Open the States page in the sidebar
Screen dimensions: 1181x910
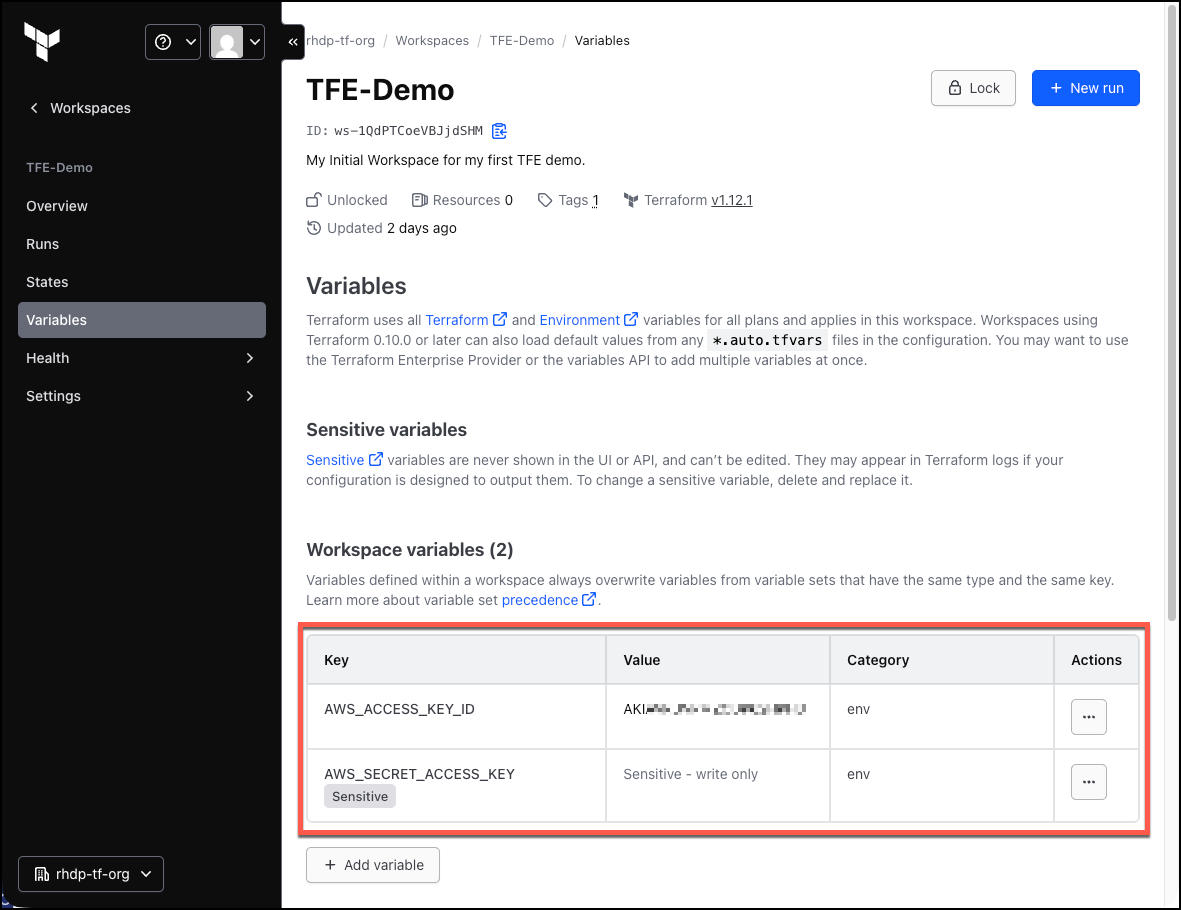142,282
